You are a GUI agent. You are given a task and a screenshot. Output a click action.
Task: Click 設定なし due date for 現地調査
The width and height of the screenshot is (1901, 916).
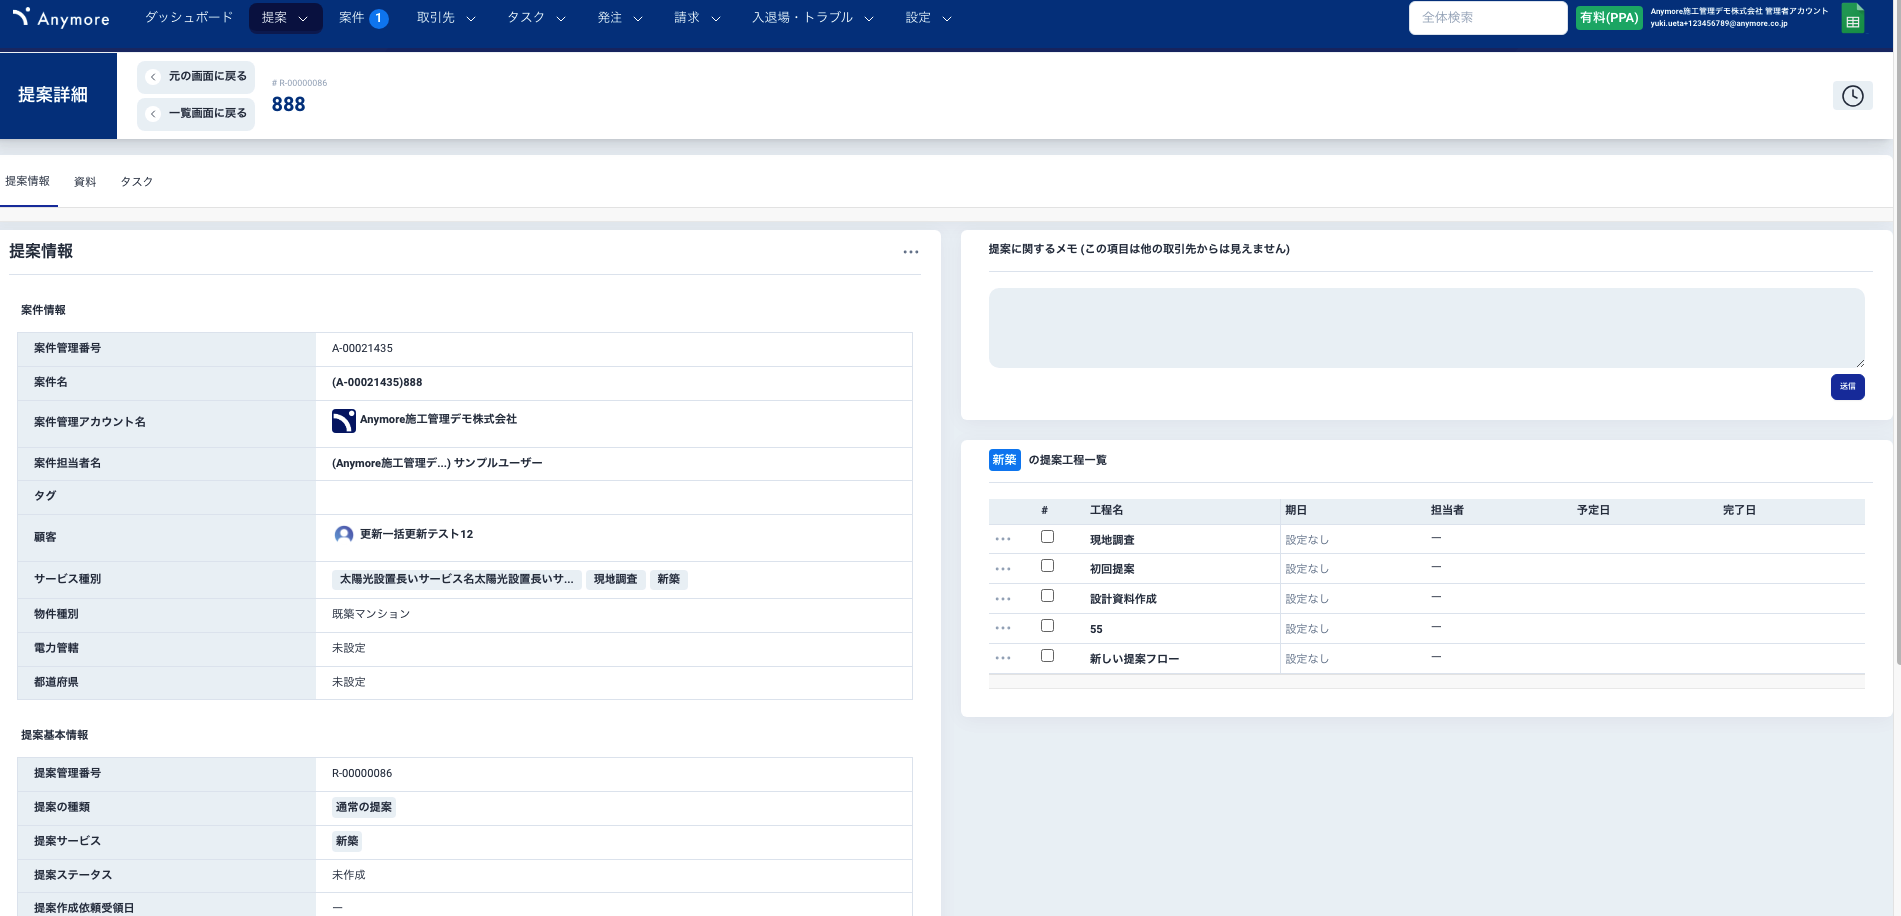[x=1307, y=539]
